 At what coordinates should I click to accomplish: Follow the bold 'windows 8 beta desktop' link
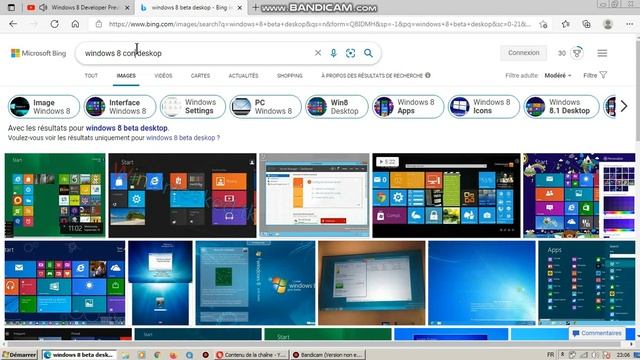[127, 128]
